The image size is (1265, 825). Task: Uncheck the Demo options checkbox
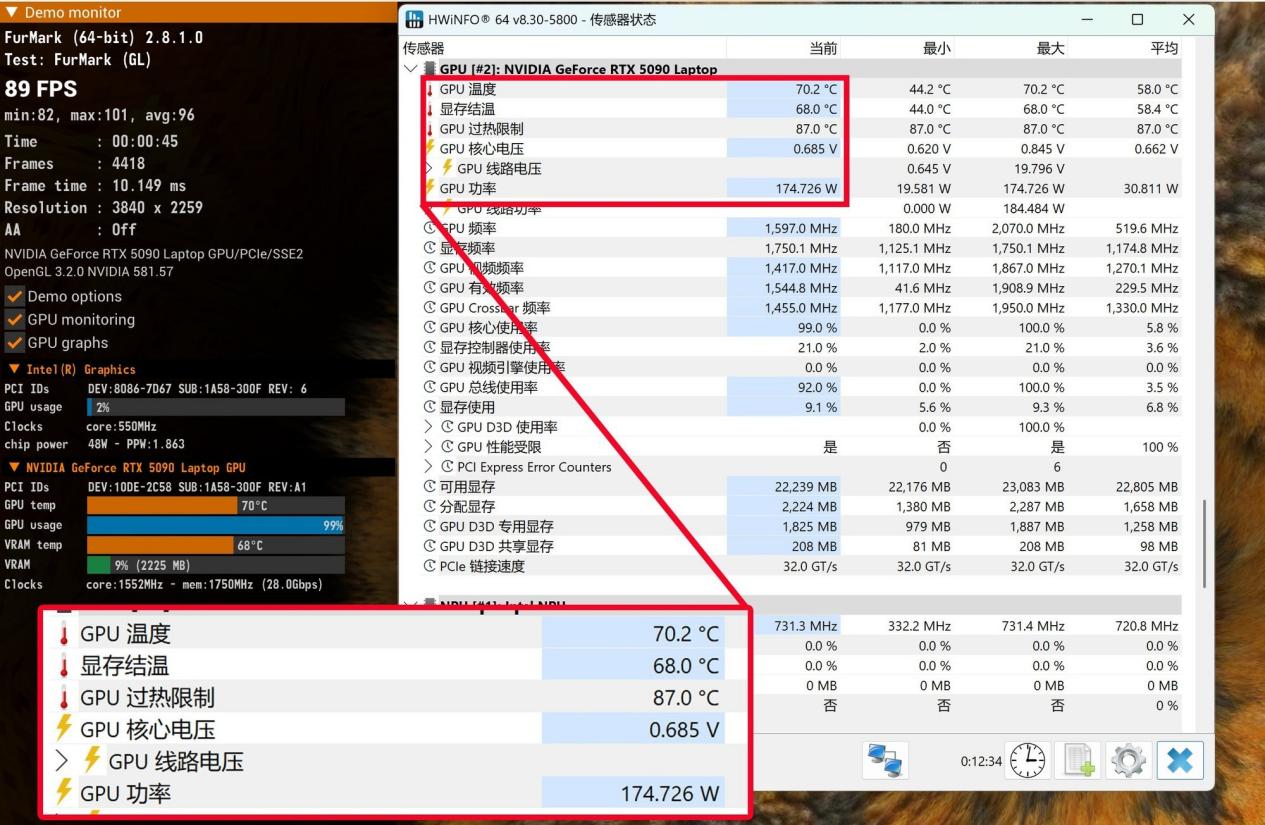(14, 297)
